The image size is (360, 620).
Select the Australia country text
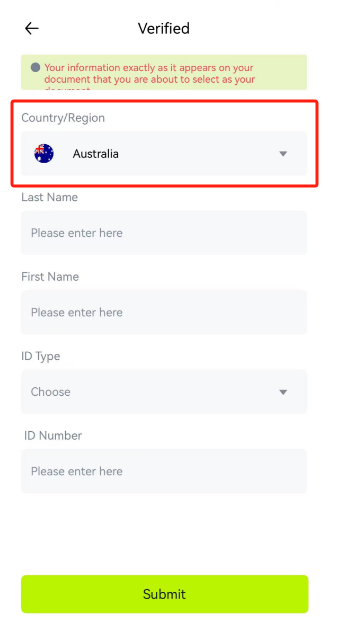click(95, 153)
